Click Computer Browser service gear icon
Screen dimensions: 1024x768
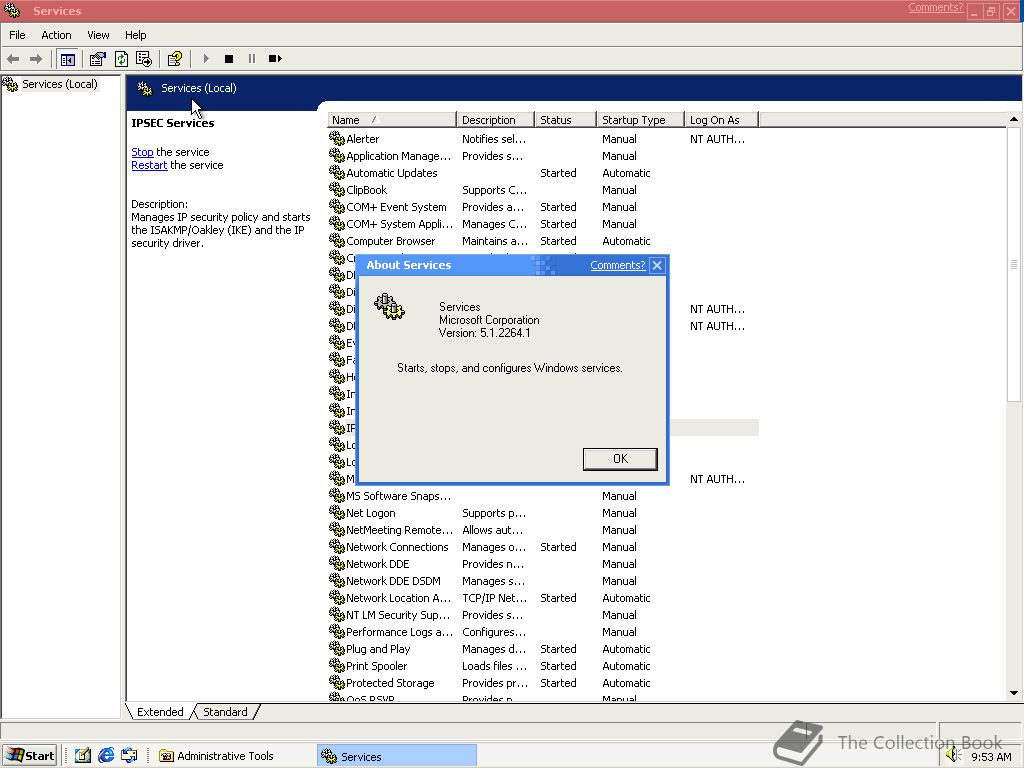[x=336, y=240]
